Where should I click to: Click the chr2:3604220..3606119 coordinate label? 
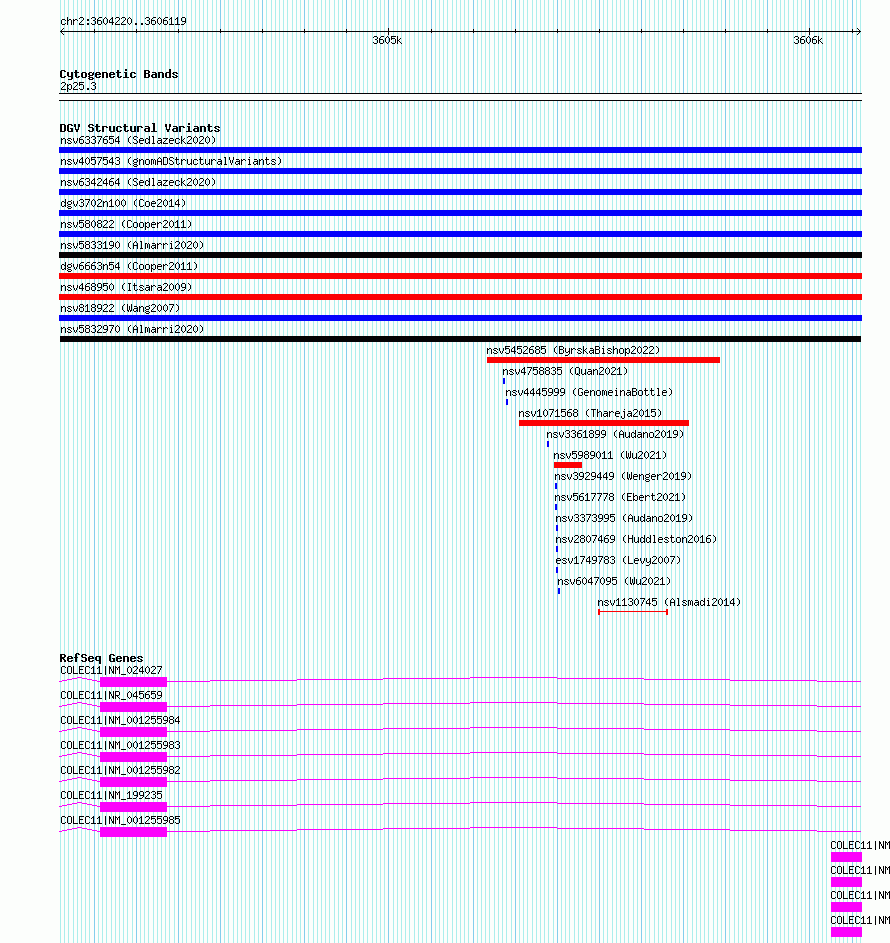click(123, 21)
